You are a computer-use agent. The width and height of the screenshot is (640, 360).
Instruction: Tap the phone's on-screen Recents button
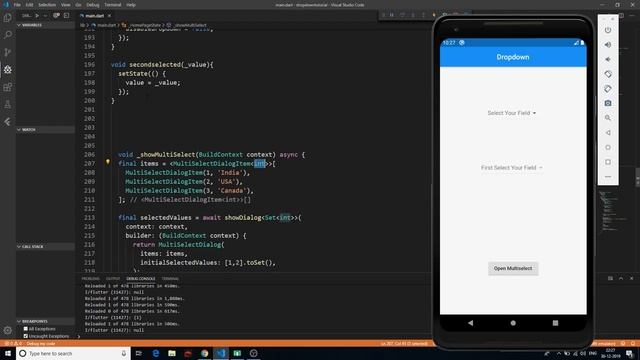555,323
